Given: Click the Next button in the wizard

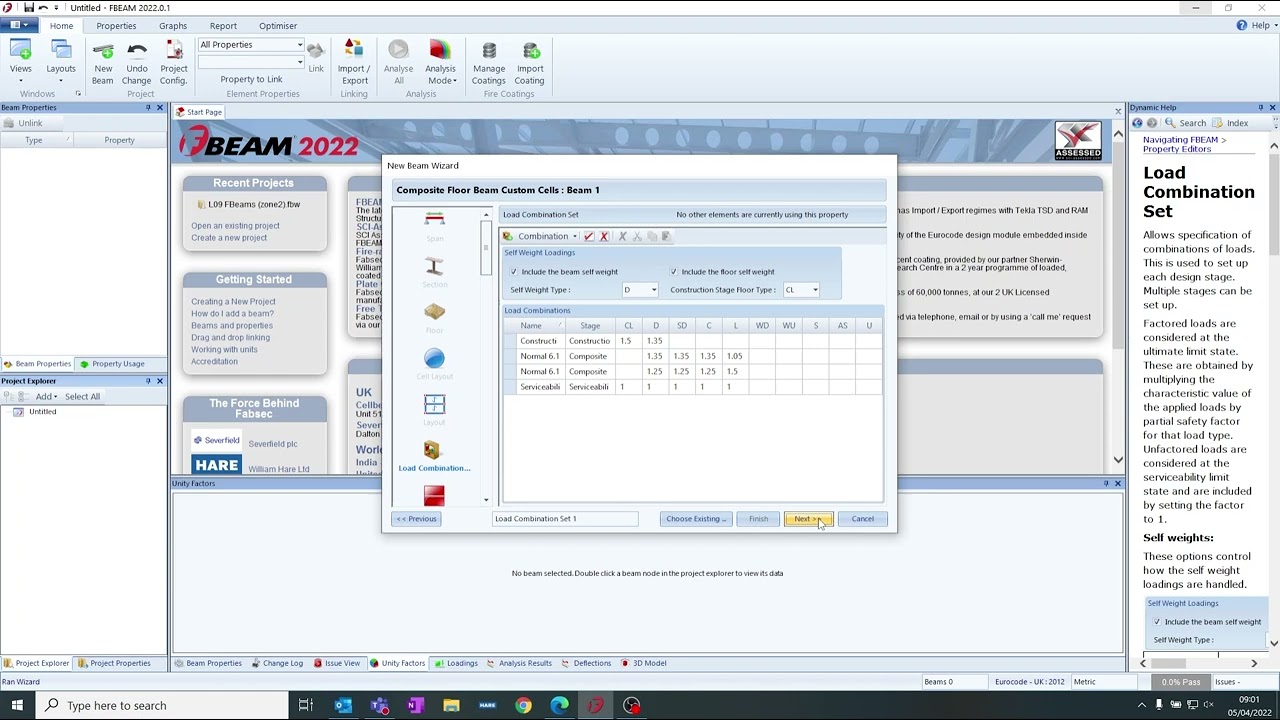Looking at the screenshot, I should (x=808, y=519).
